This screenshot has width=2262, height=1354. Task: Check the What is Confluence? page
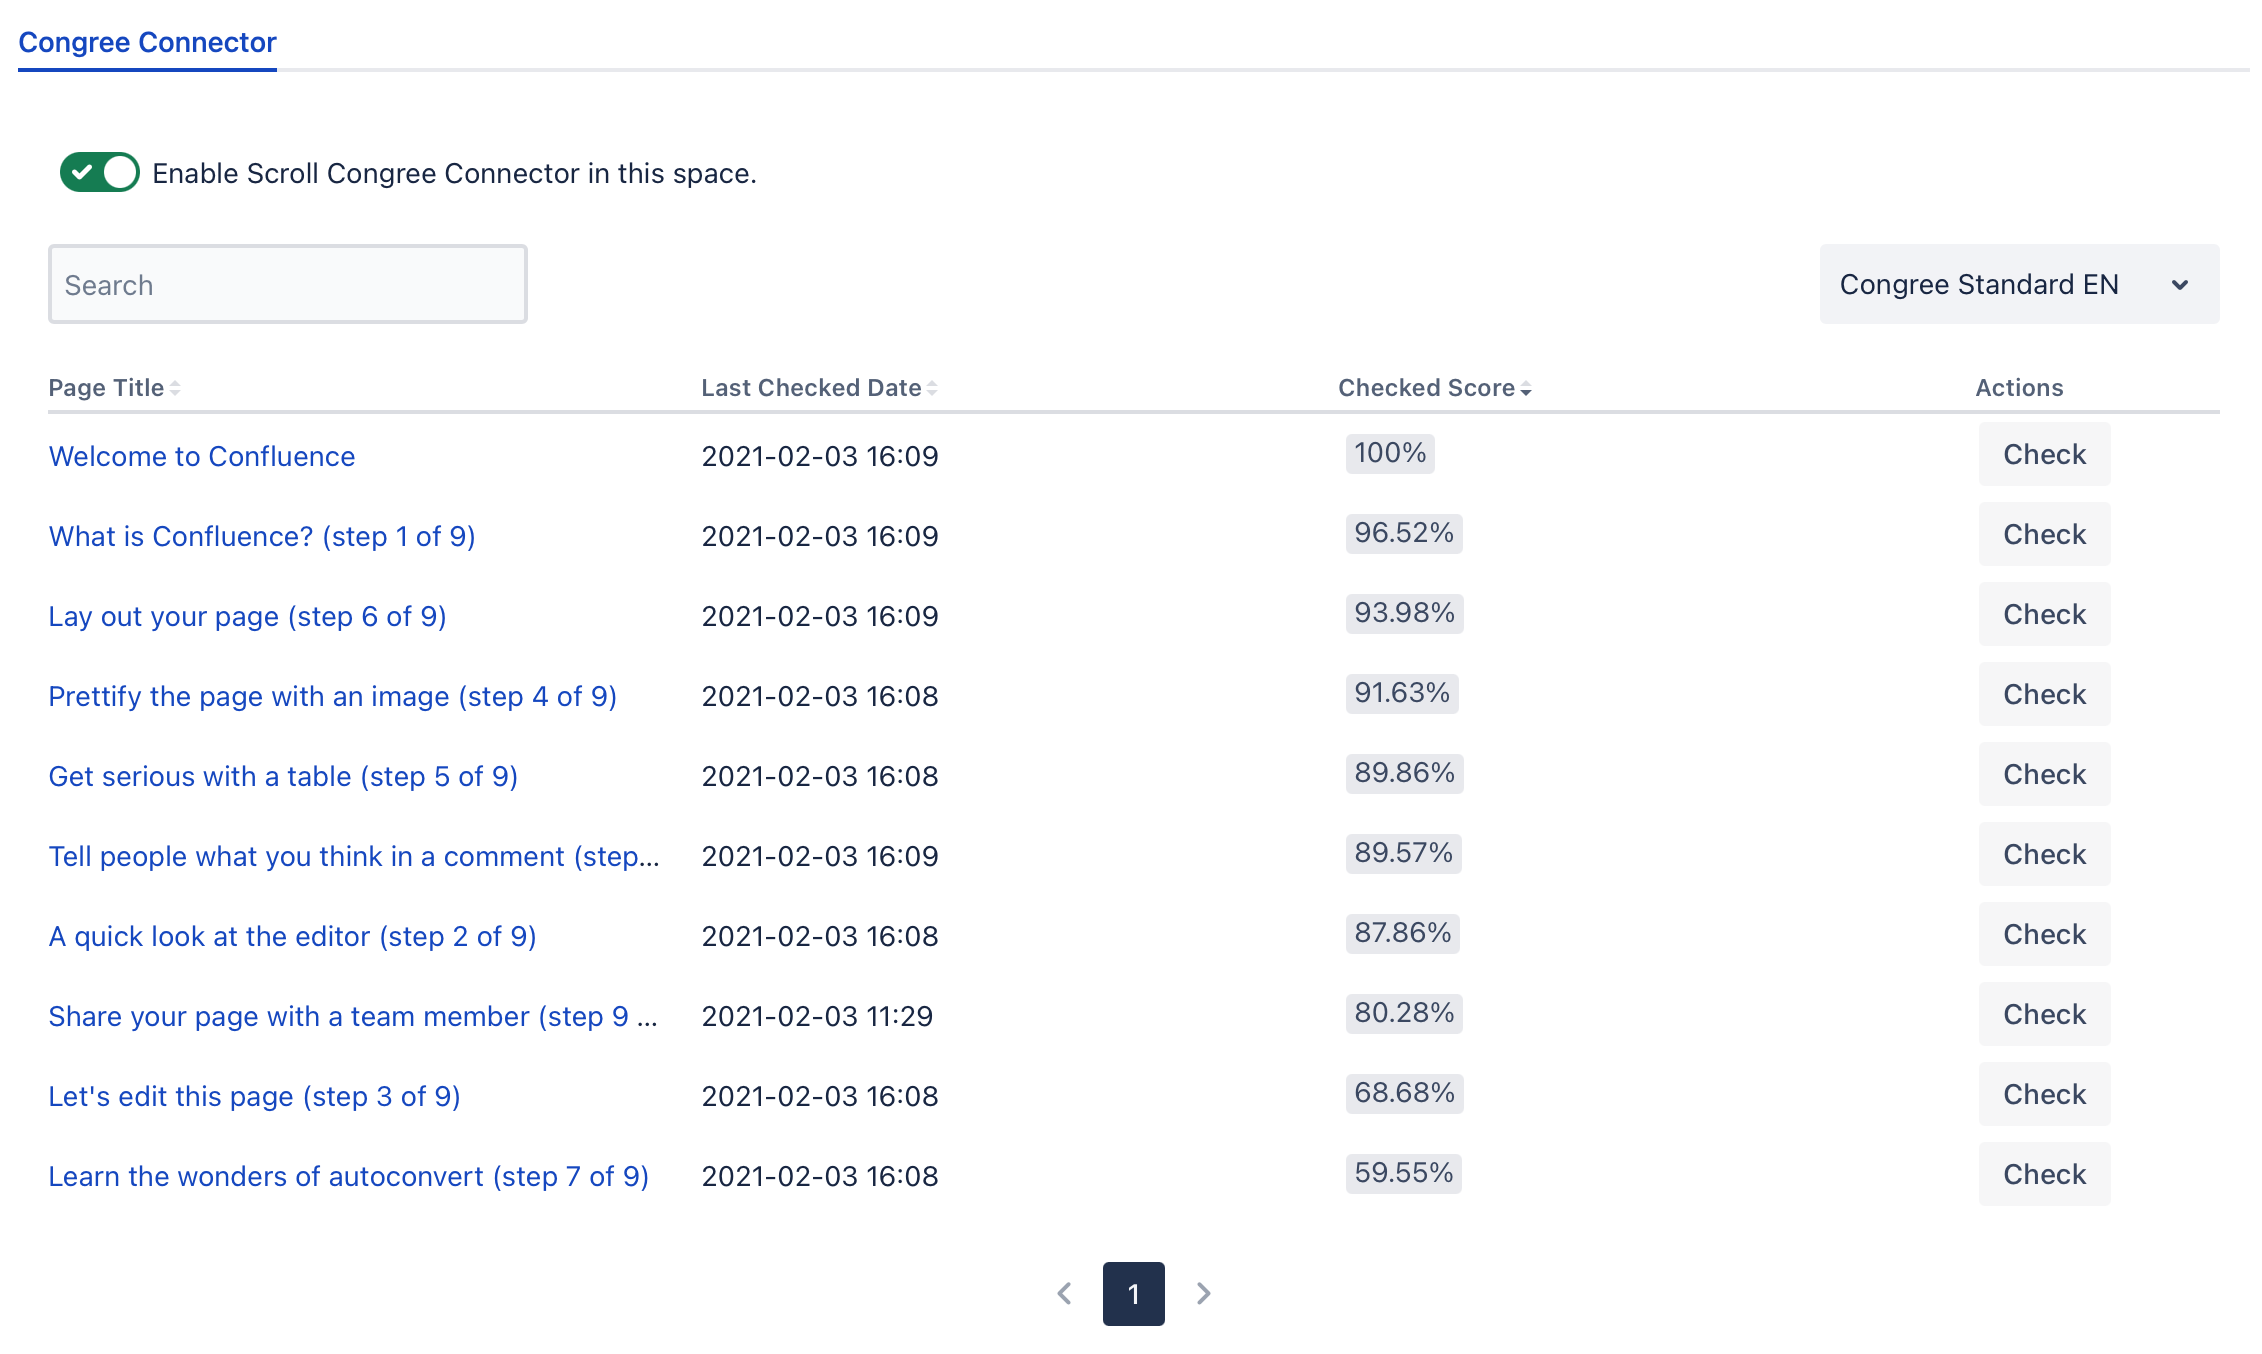click(2044, 534)
